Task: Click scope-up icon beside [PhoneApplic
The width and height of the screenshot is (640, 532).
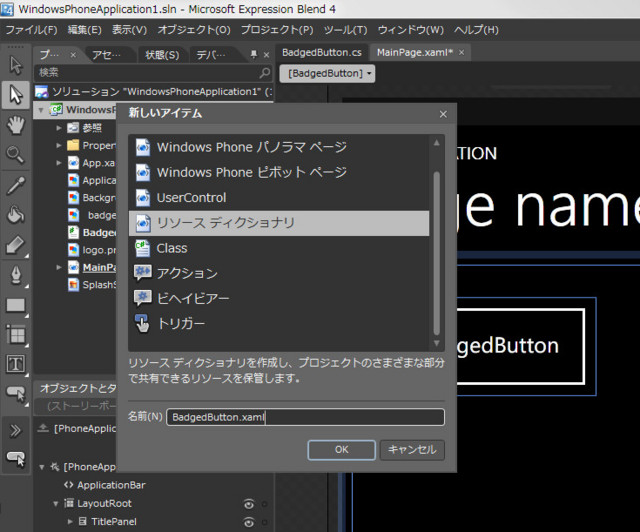Action: click(43, 428)
